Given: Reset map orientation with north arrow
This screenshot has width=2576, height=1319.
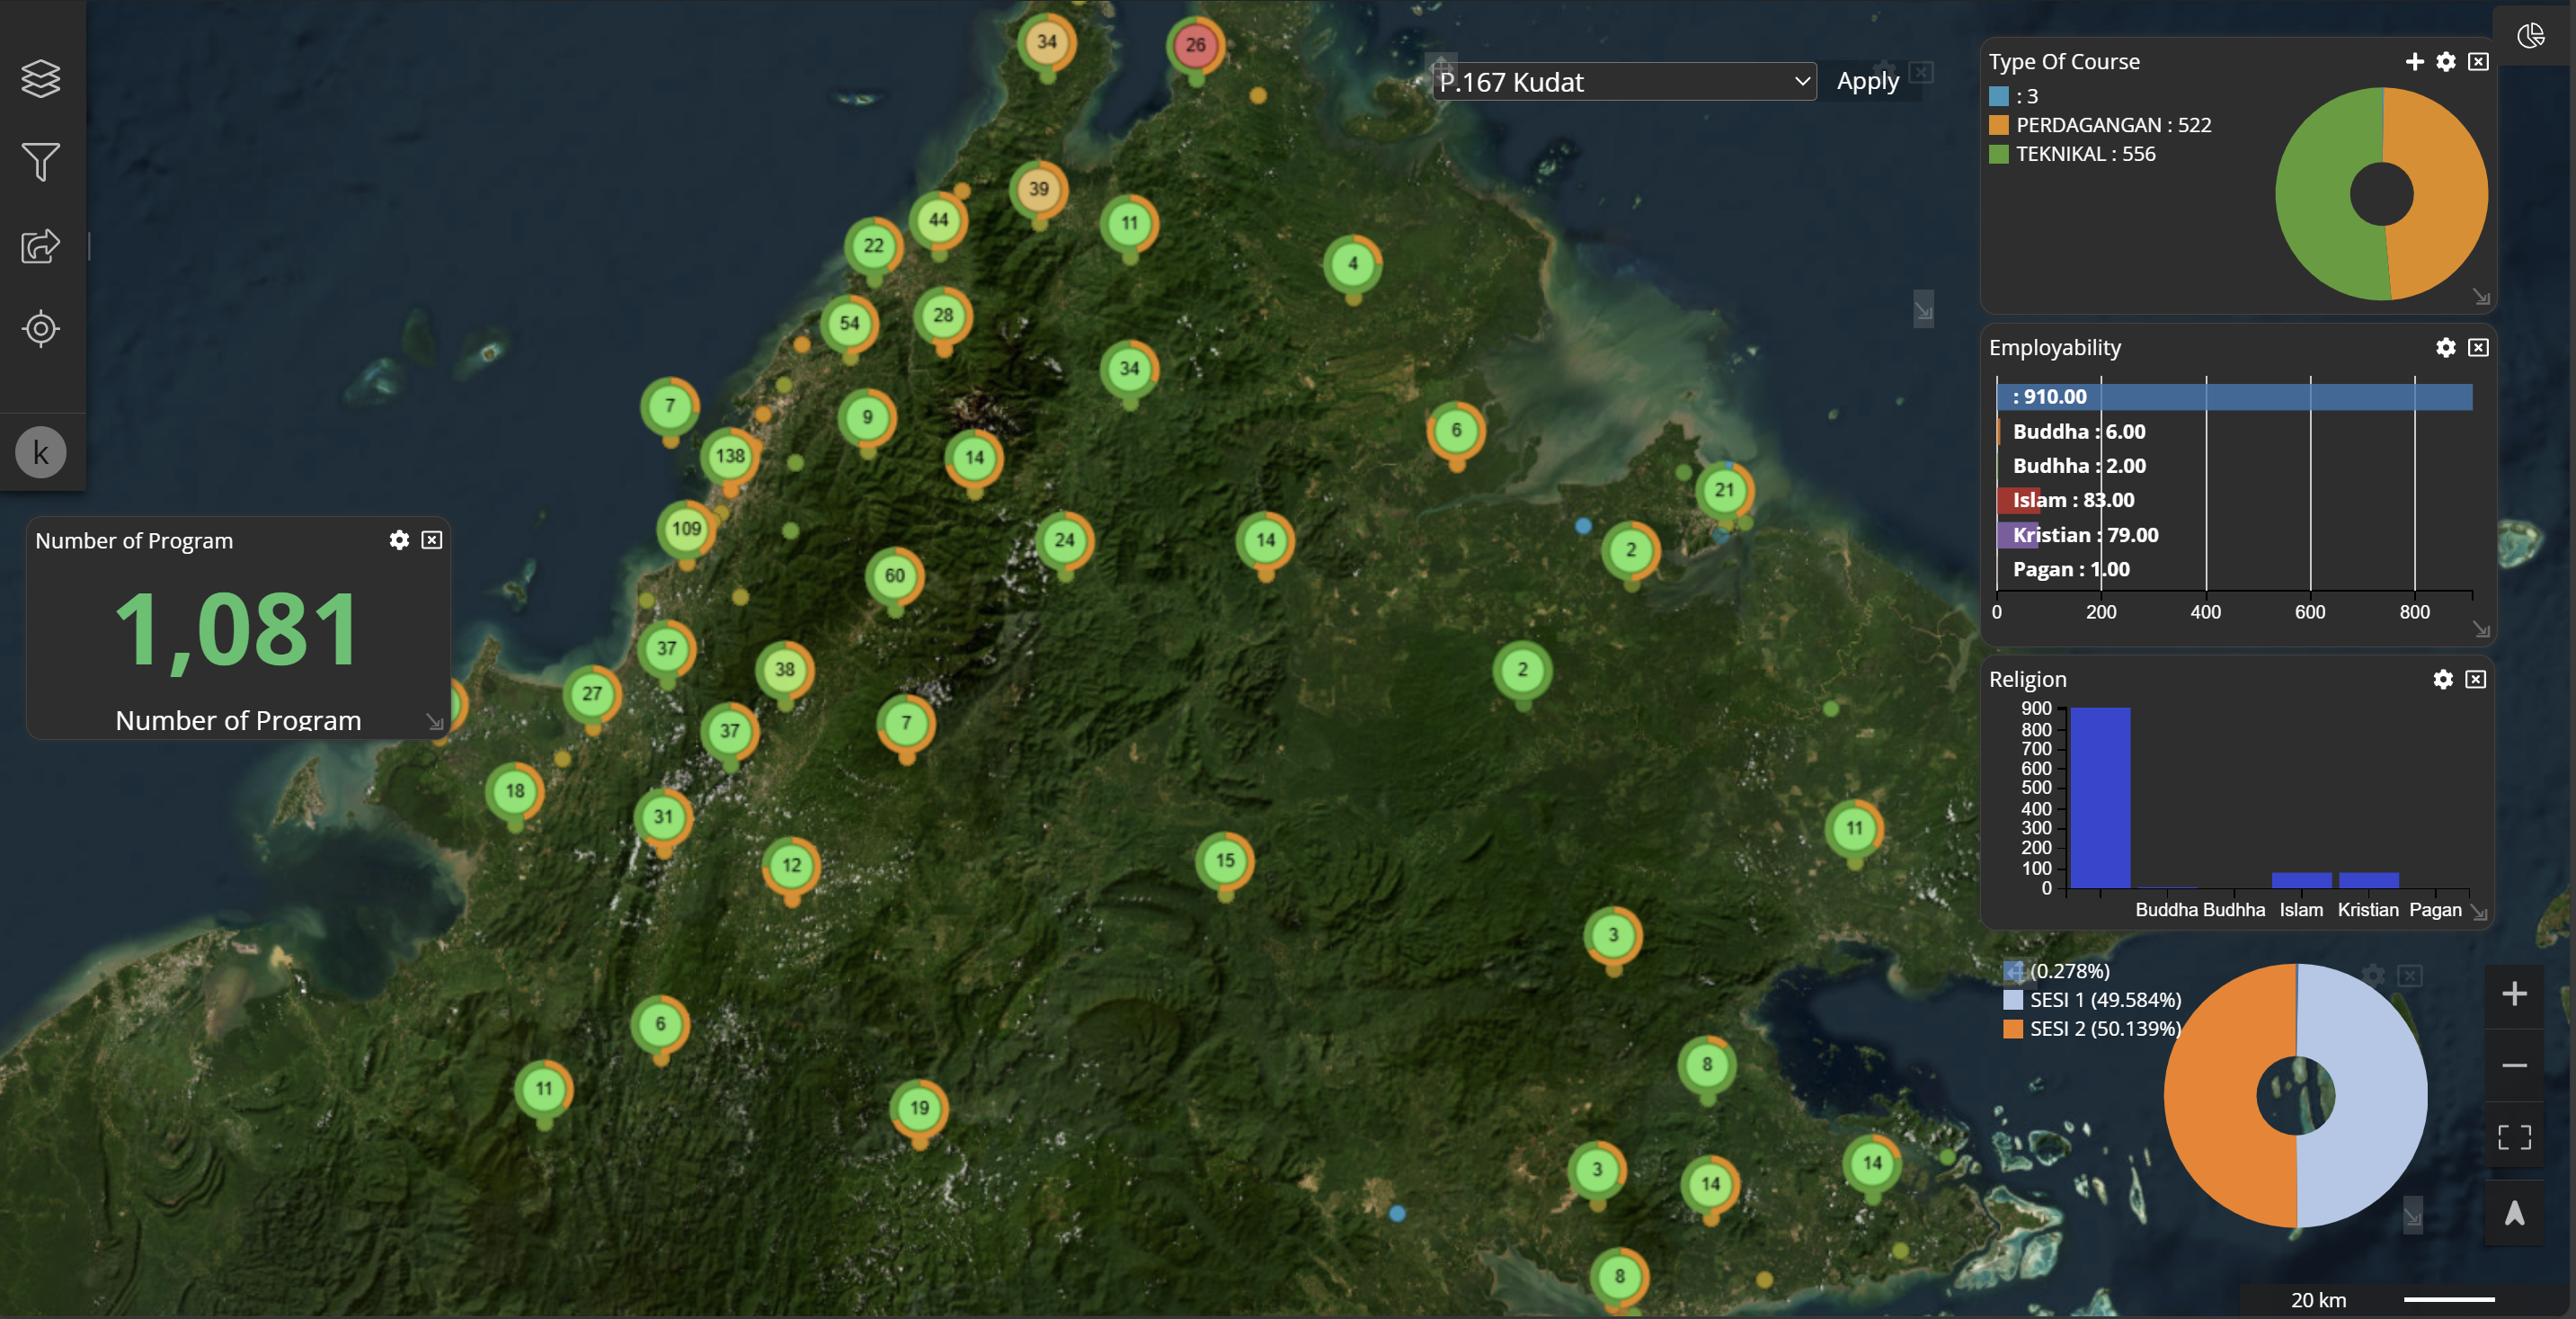Looking at the screenshot, I should (2514, 1213).
